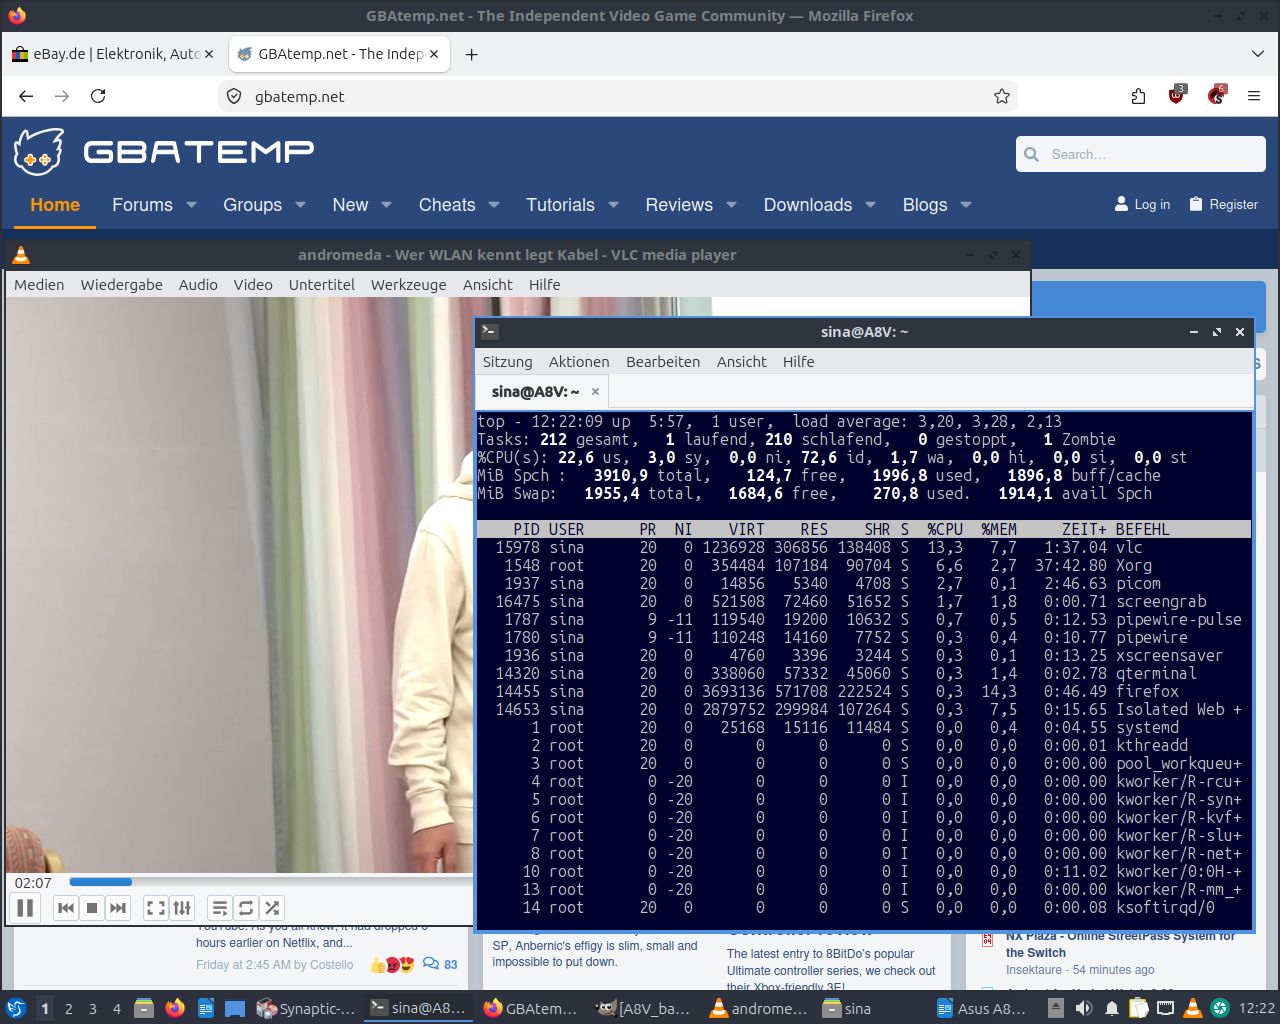Open the terminal Aktionen menu
1280x1024 pixels.
[579, 362]
